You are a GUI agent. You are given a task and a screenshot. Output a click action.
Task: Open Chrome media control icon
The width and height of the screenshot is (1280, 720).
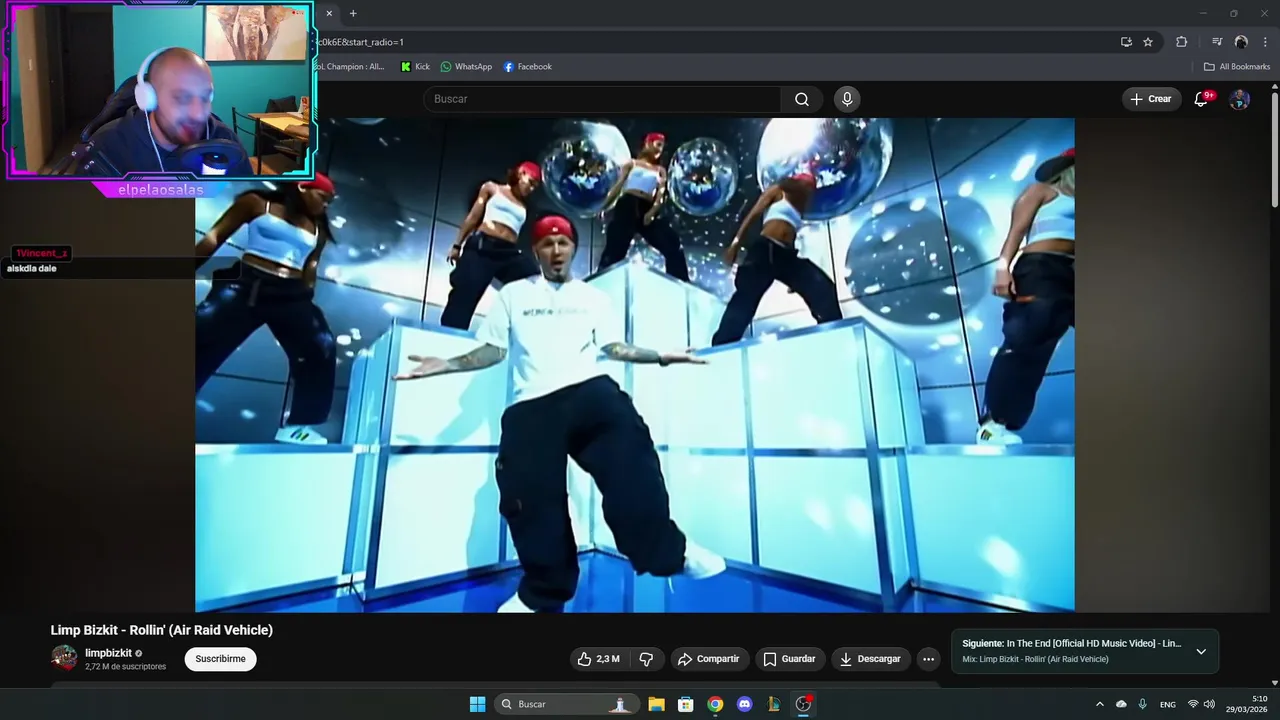point(1217,42)
